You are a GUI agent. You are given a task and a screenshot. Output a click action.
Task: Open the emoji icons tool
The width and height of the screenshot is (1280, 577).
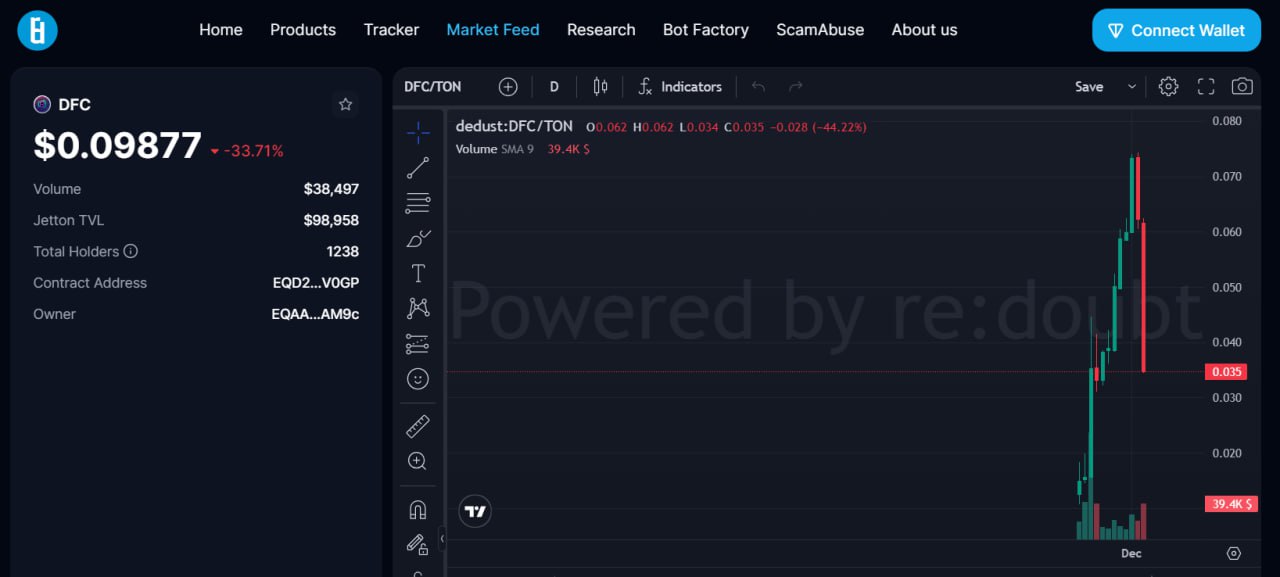pyautogui.click(x=418, y=379)
